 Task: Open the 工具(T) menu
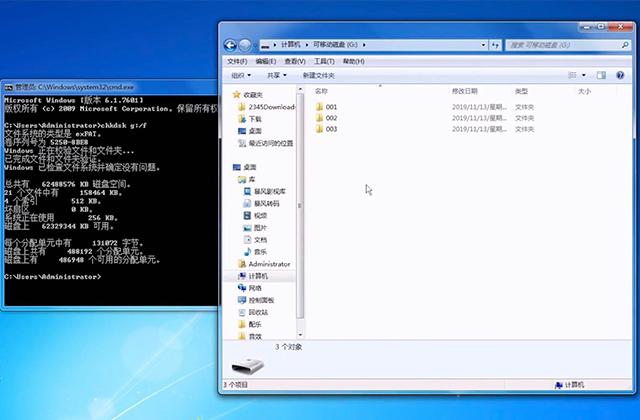[x=322, y=61]
